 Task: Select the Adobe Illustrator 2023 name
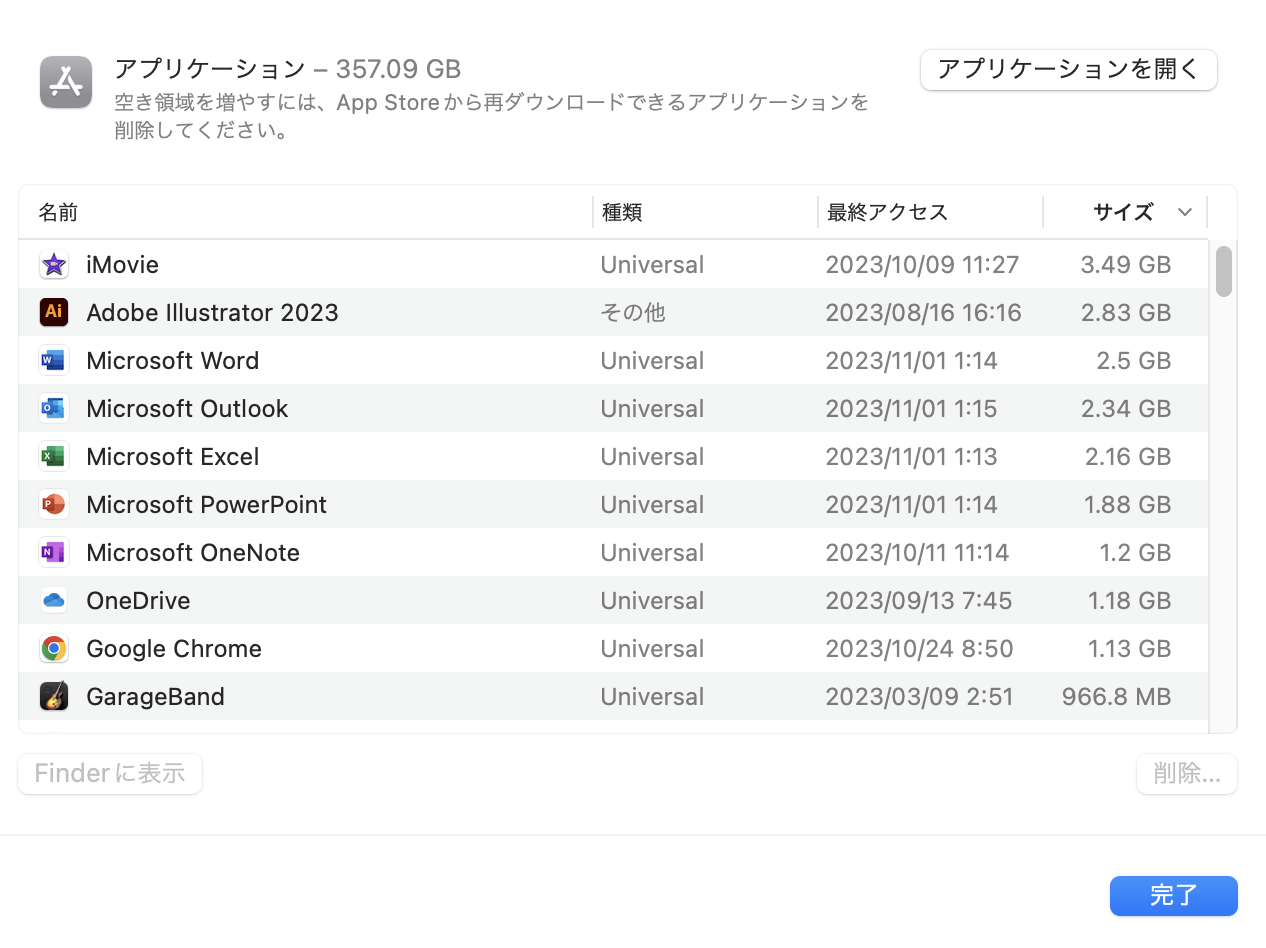212,313
